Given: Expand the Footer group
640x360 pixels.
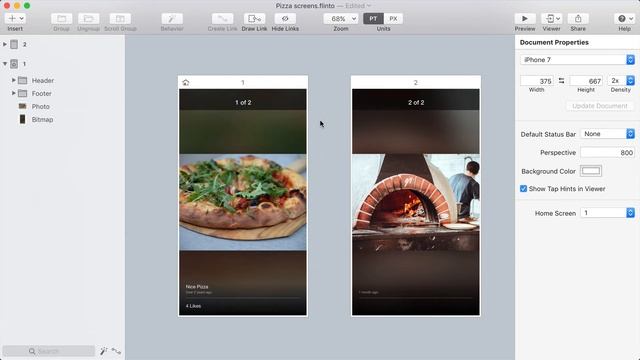Looking at the screenshot, I should point(13,93).
